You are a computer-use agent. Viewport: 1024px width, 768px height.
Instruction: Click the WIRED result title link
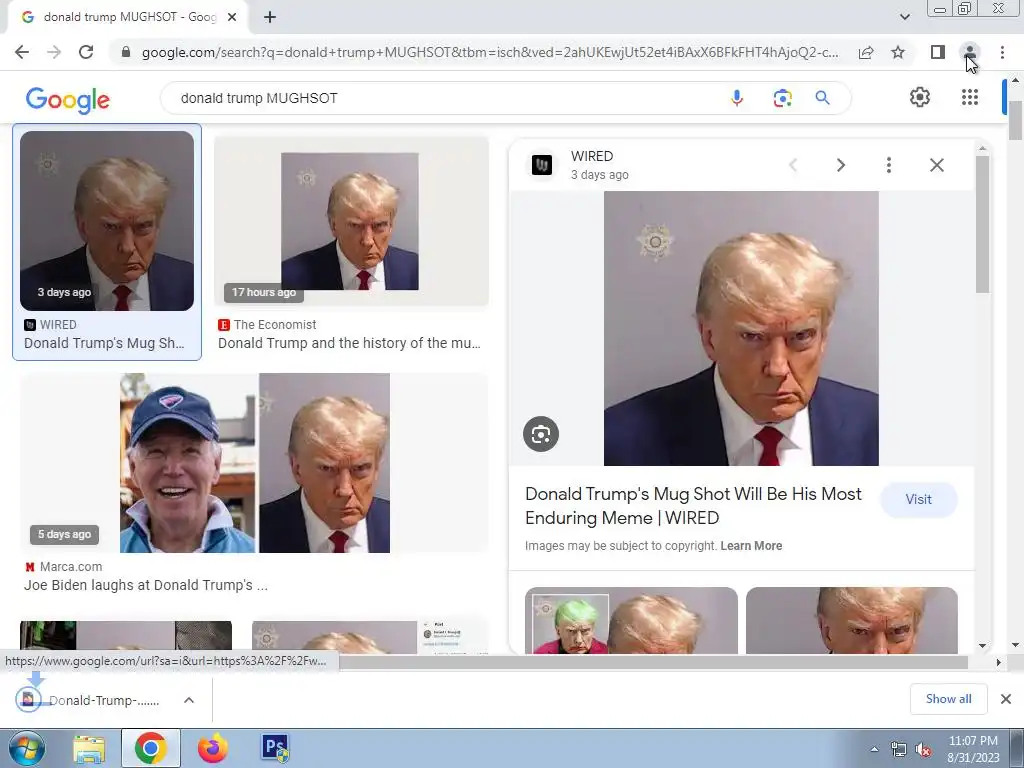[104, 343]
